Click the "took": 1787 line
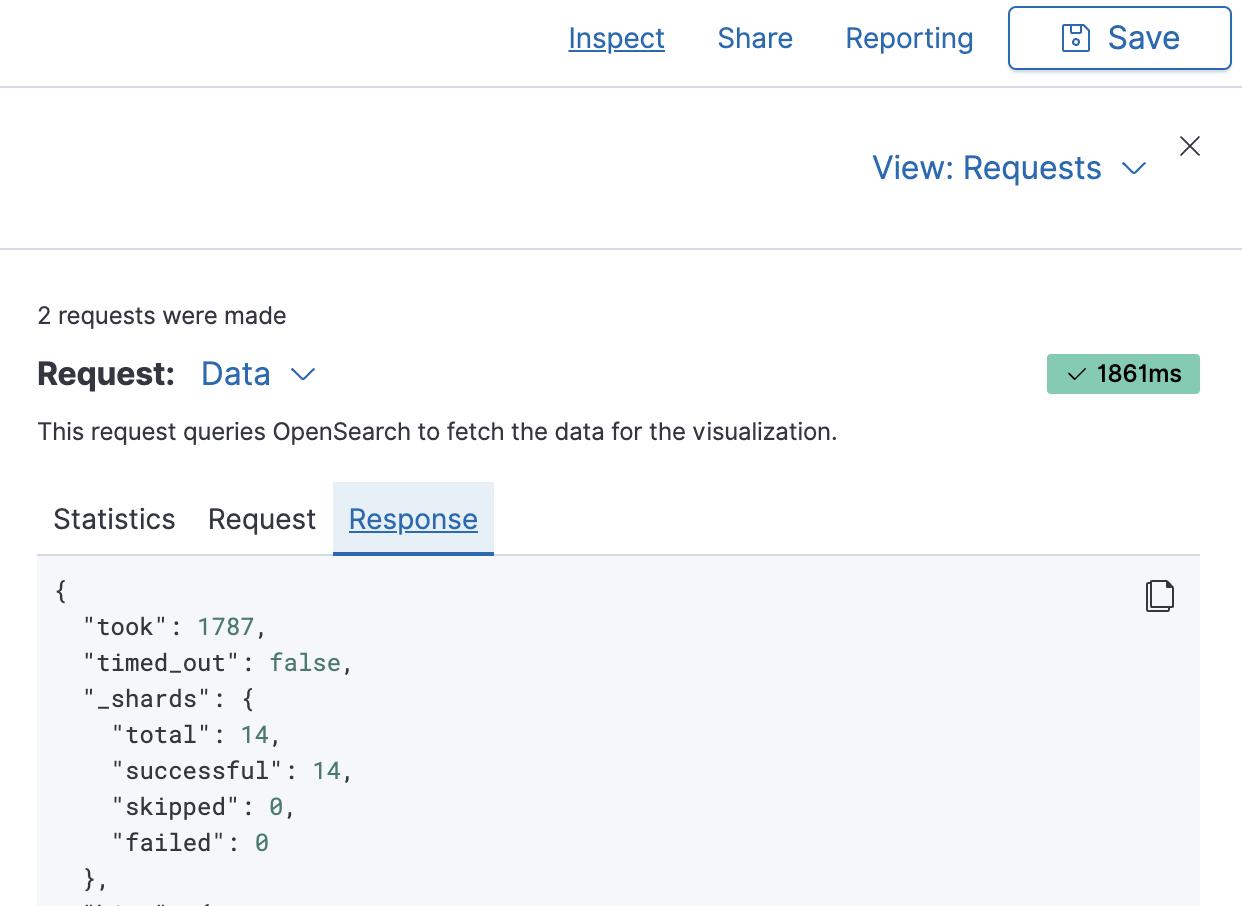 [x=176, y=627]
